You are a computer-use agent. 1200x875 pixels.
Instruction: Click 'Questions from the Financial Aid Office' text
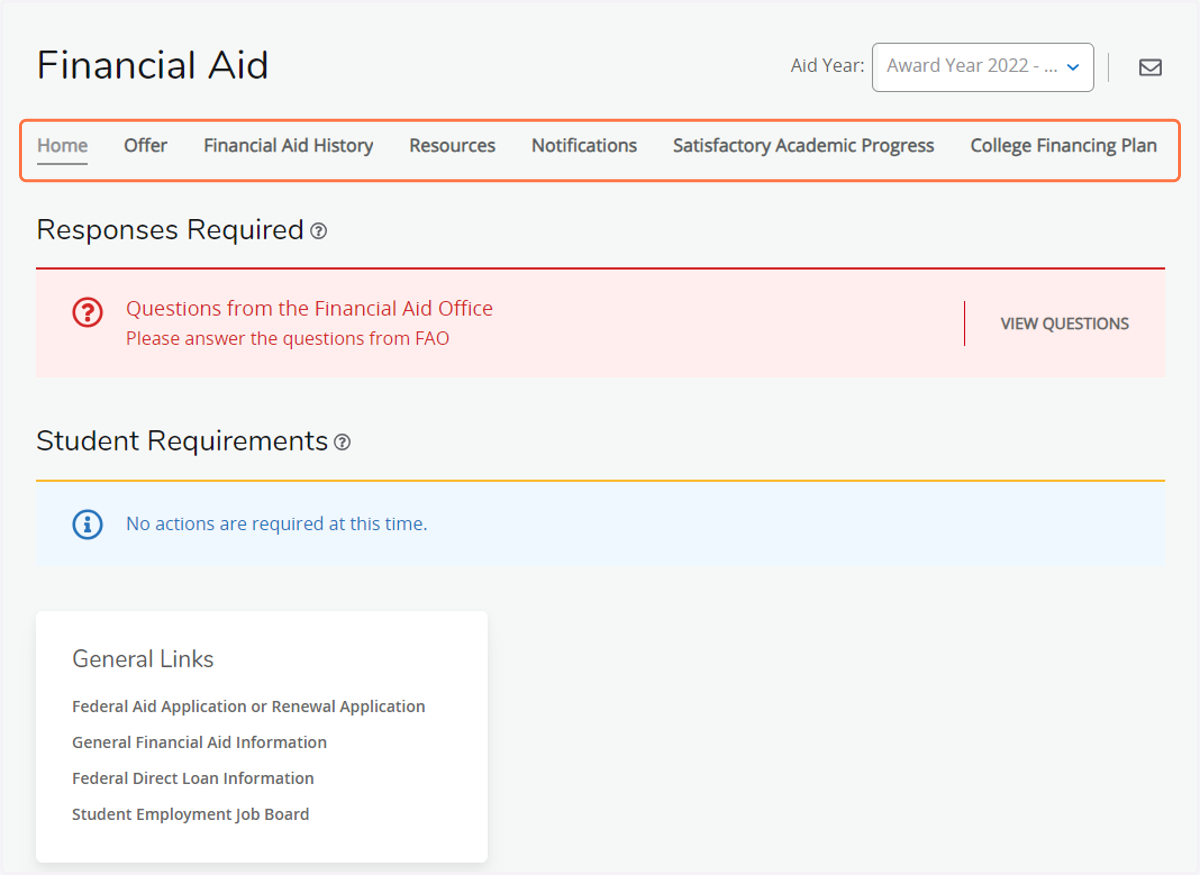309,309
